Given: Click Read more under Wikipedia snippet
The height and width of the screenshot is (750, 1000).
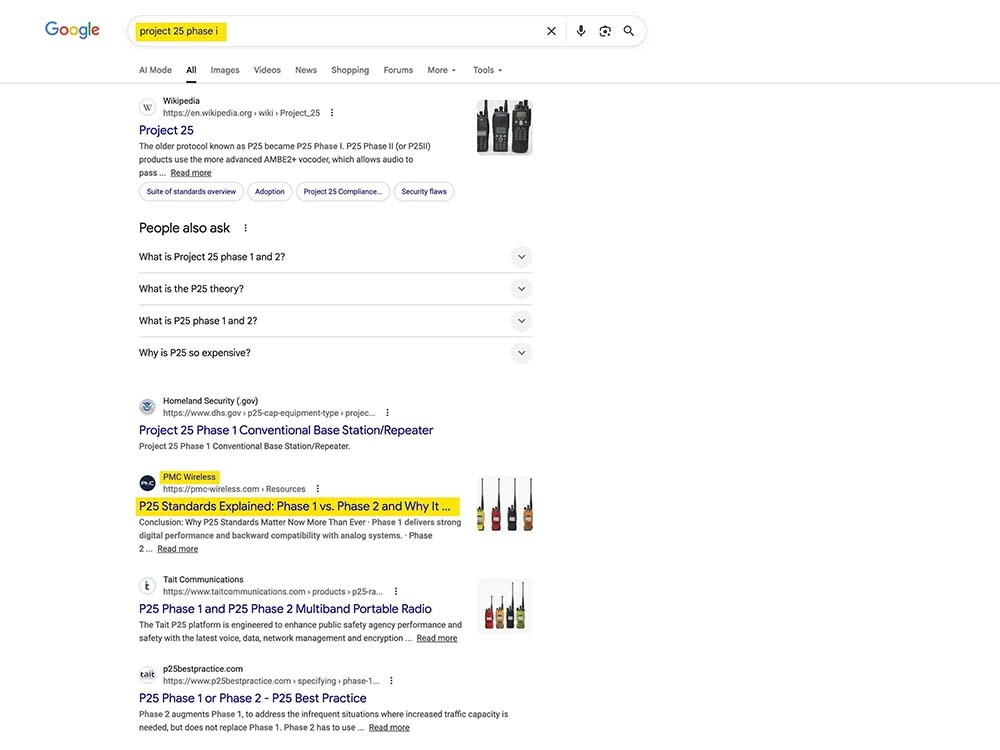Looking at the screenshot, I should [x=191, y=173].
